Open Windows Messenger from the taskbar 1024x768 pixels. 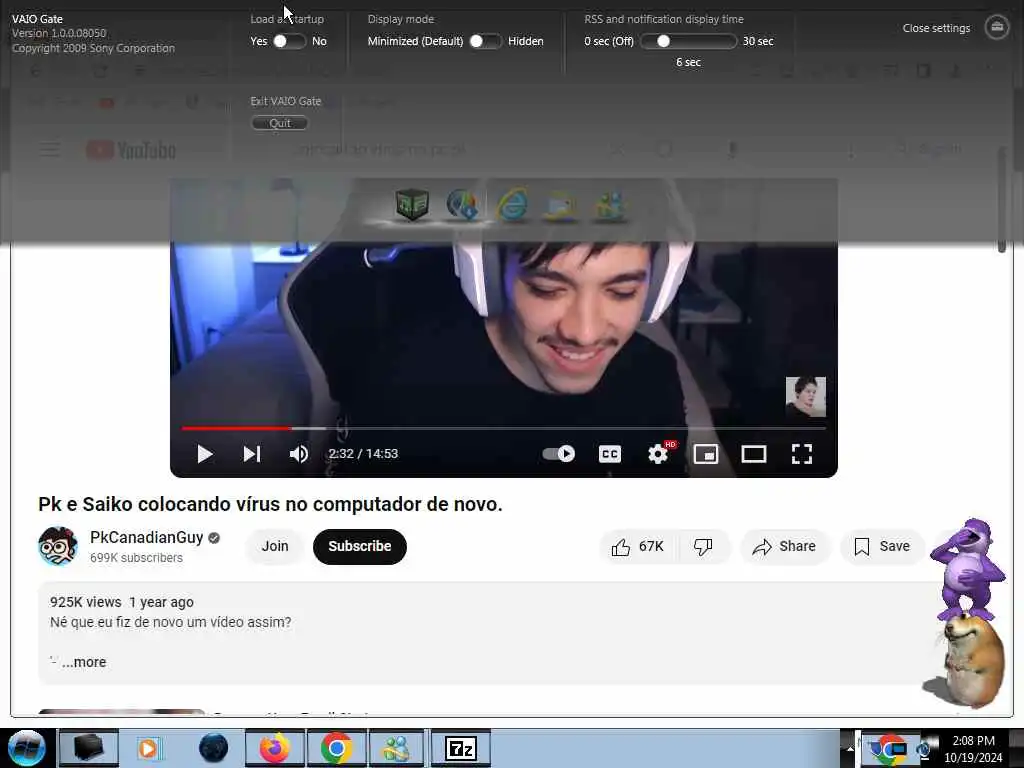tap(396, 748)
